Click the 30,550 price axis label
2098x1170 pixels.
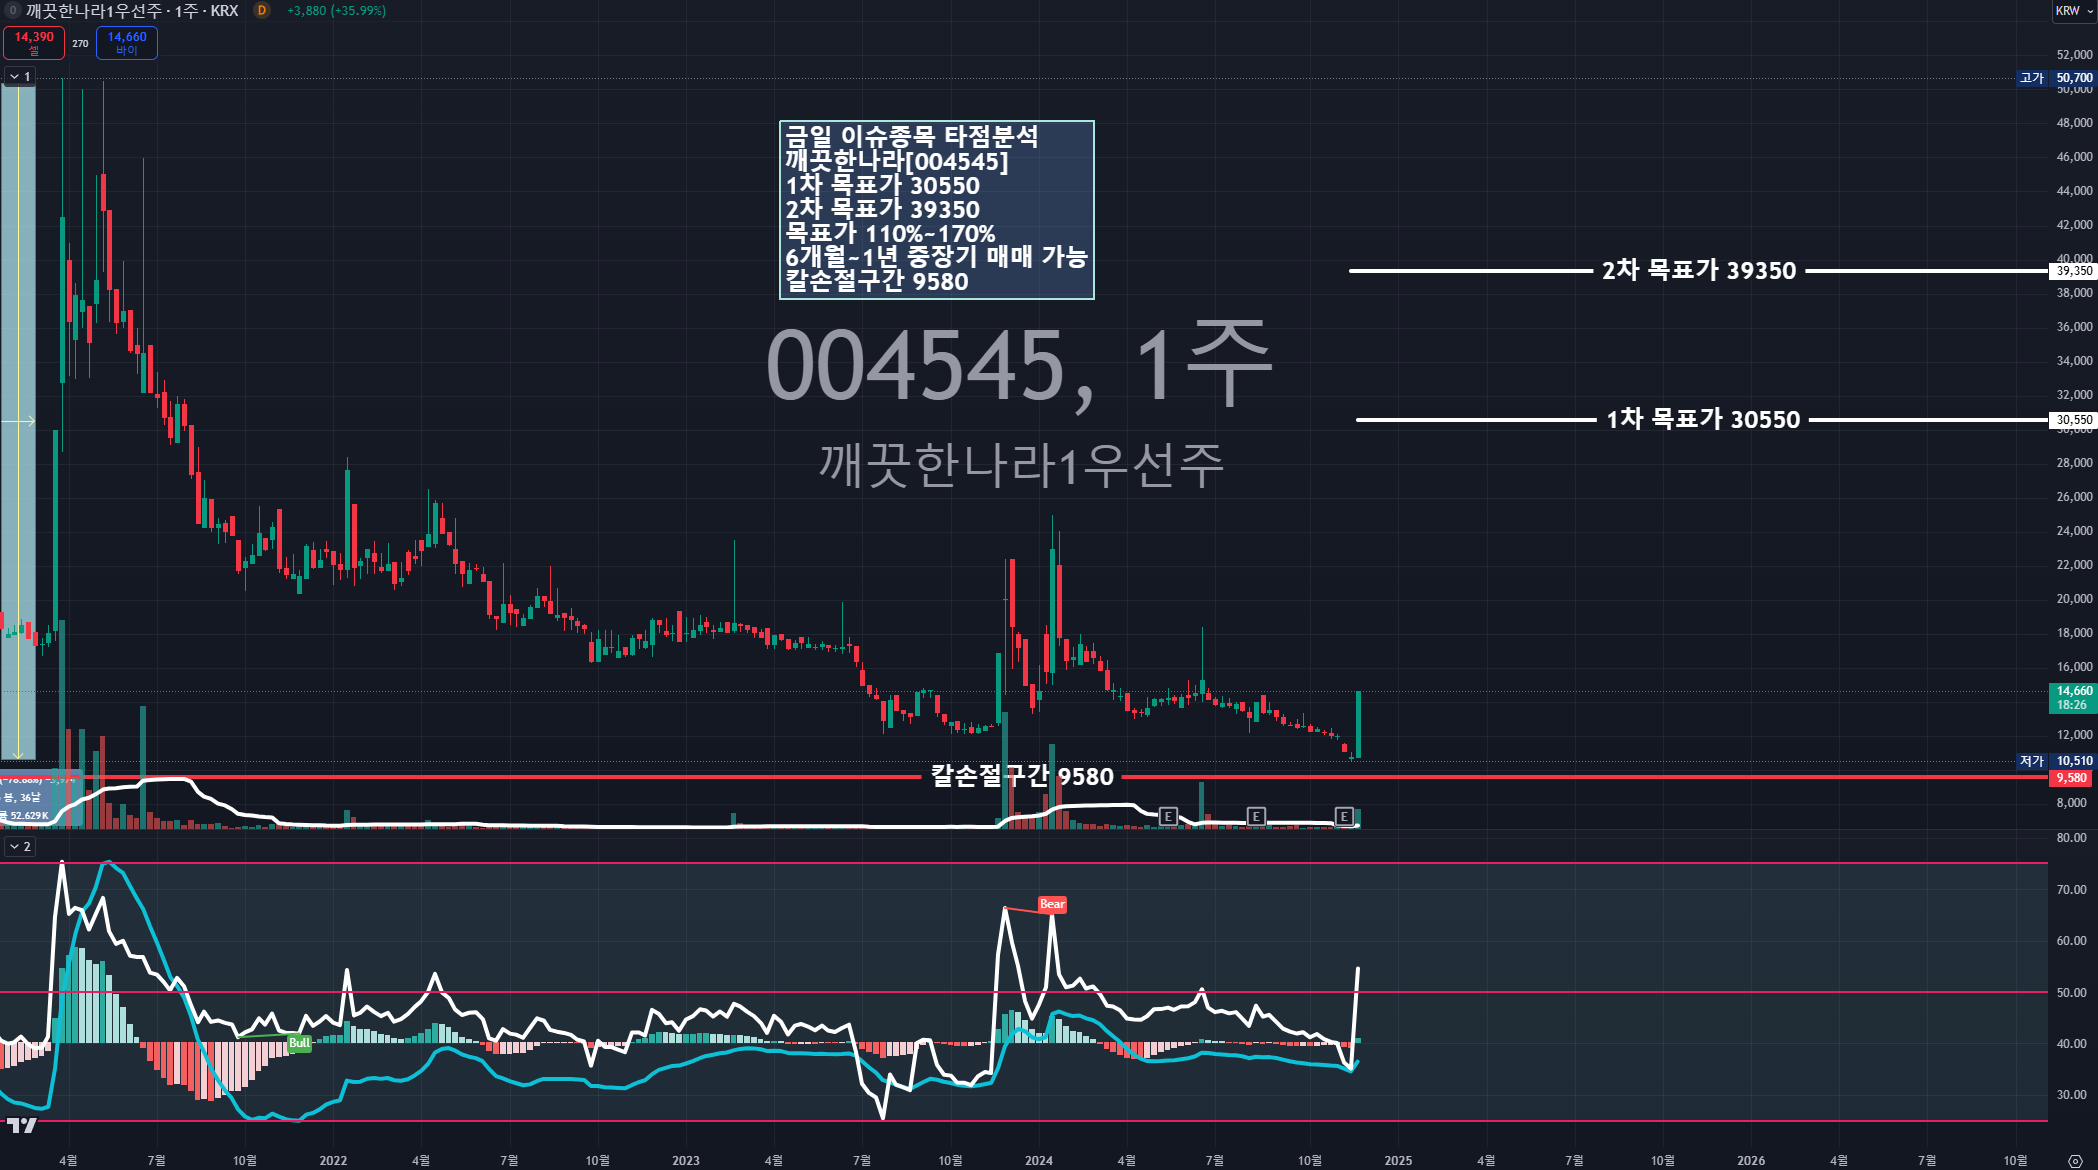[2073, 420]
